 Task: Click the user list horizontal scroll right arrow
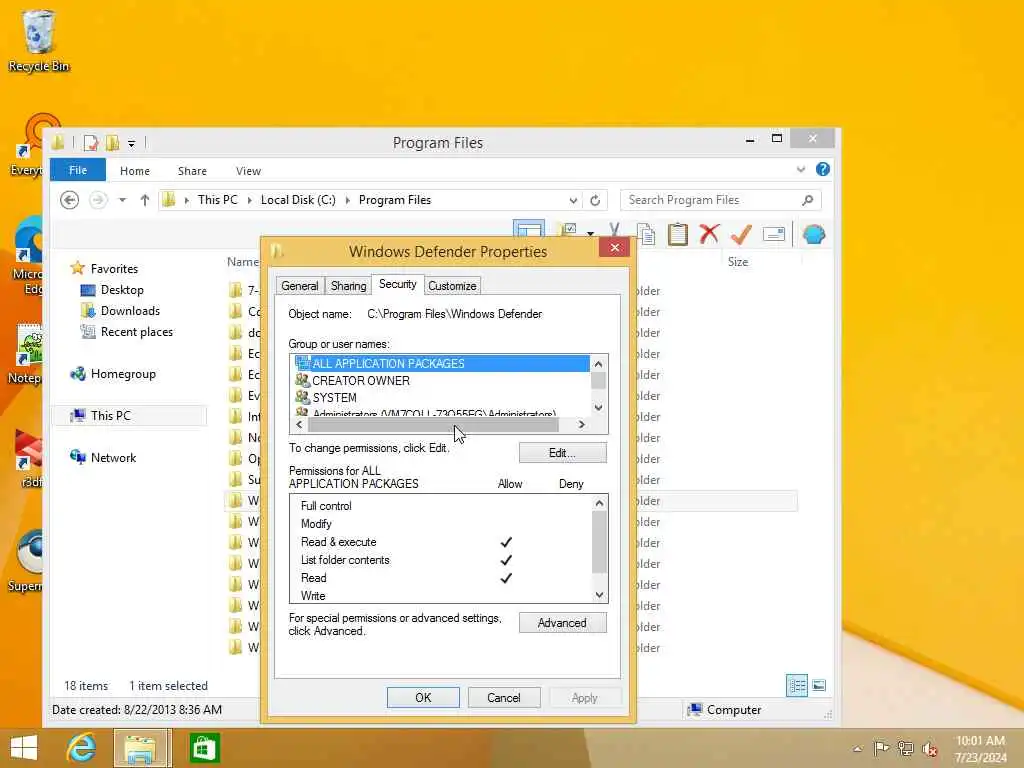[581, 424]
